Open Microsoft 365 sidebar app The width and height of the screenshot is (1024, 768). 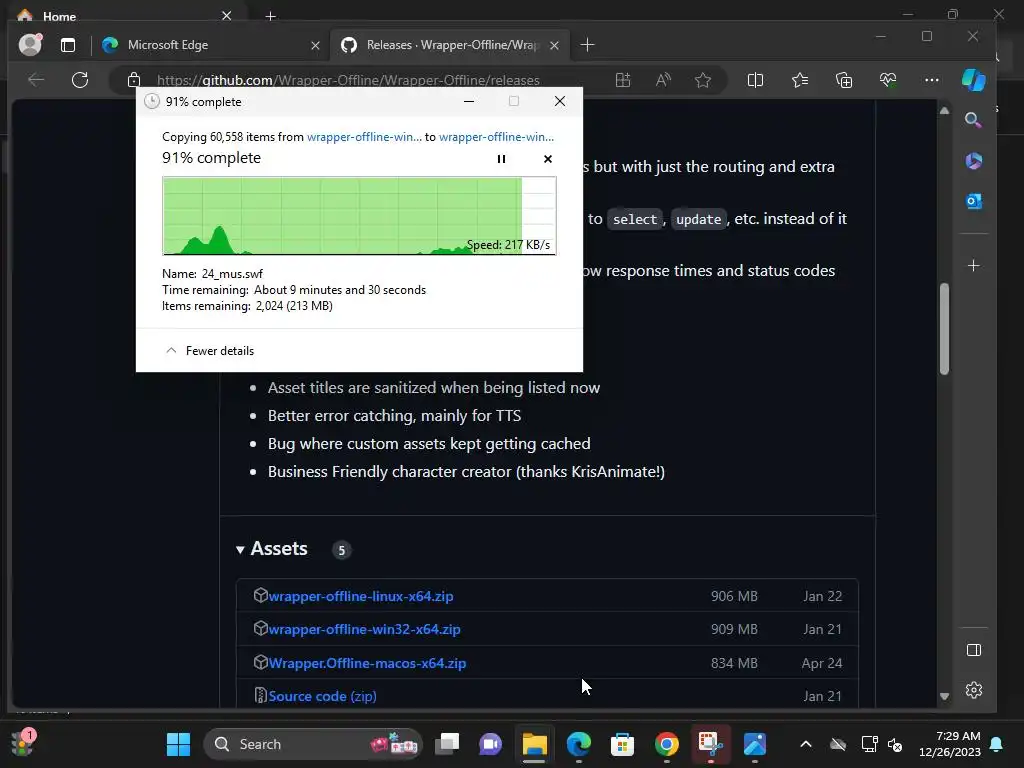[x=973, y=161]
